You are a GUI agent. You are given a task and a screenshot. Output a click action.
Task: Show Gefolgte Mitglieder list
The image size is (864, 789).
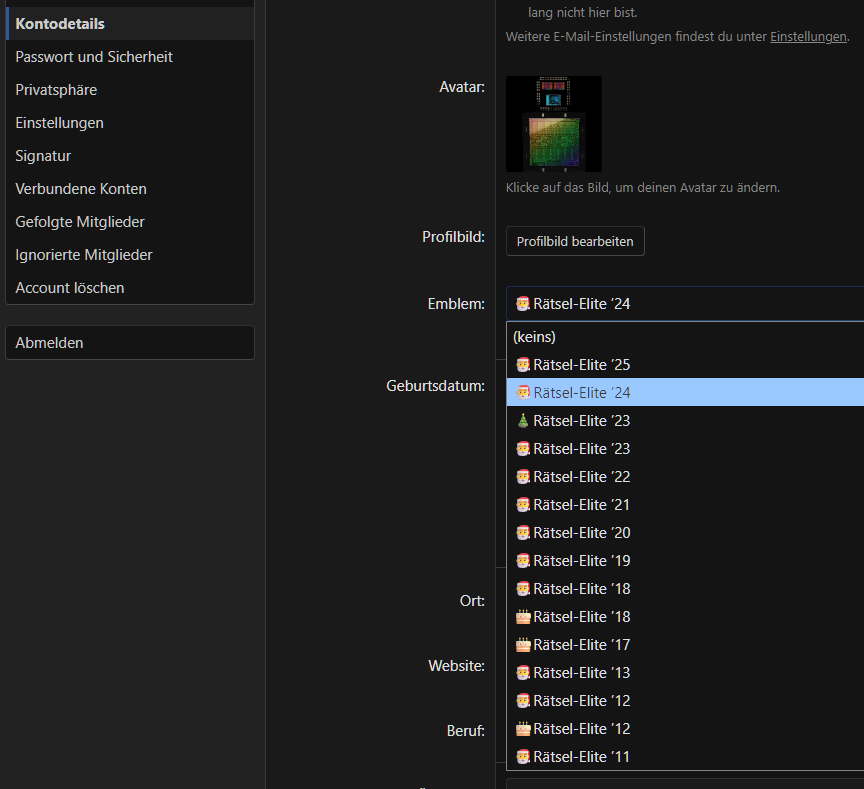(130, 222)
